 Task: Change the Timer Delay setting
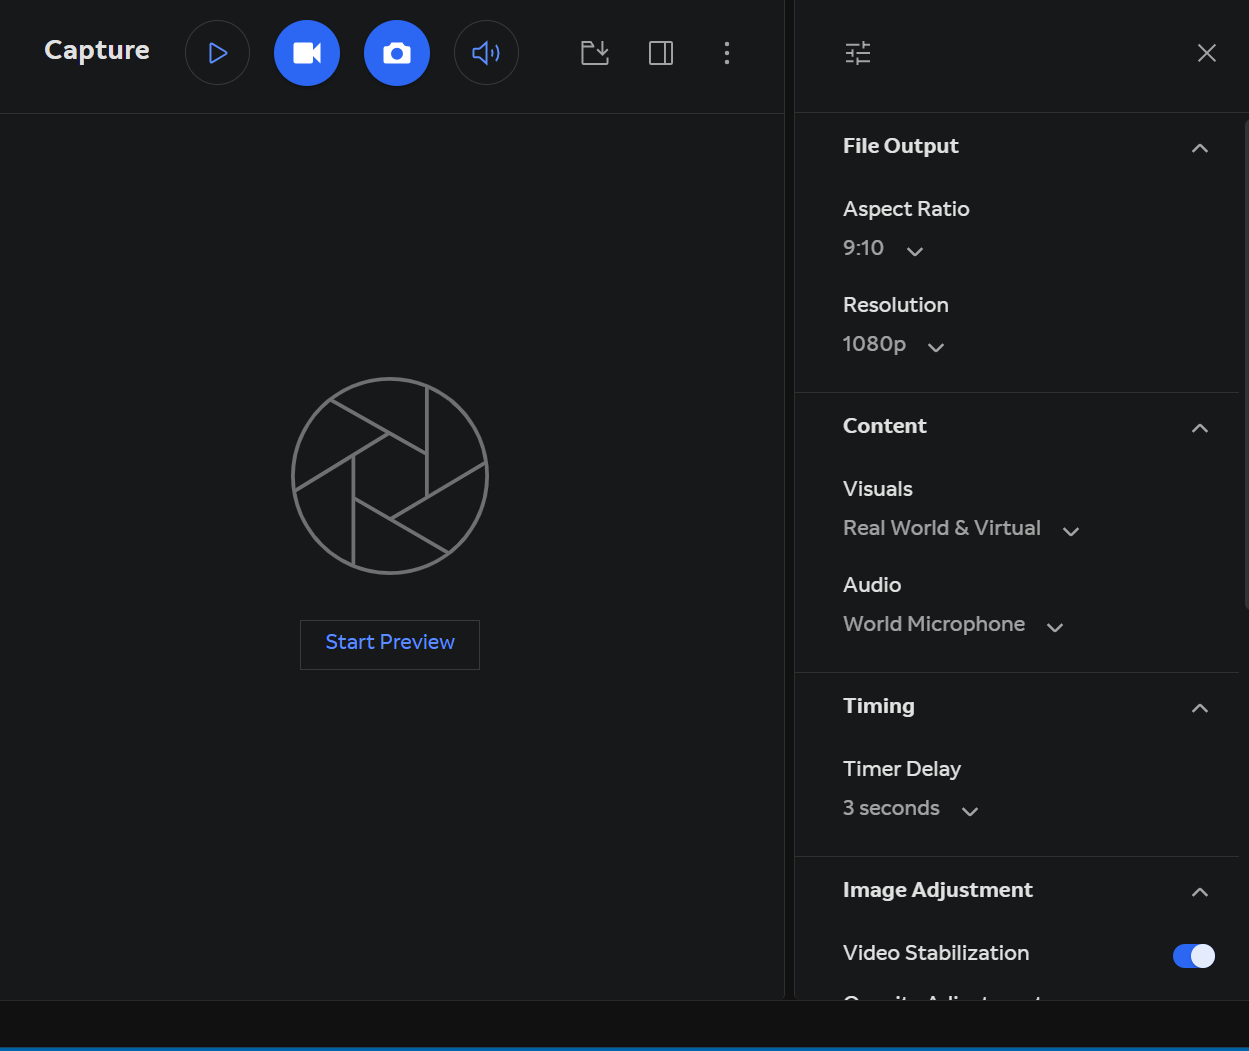click(968, 811)
